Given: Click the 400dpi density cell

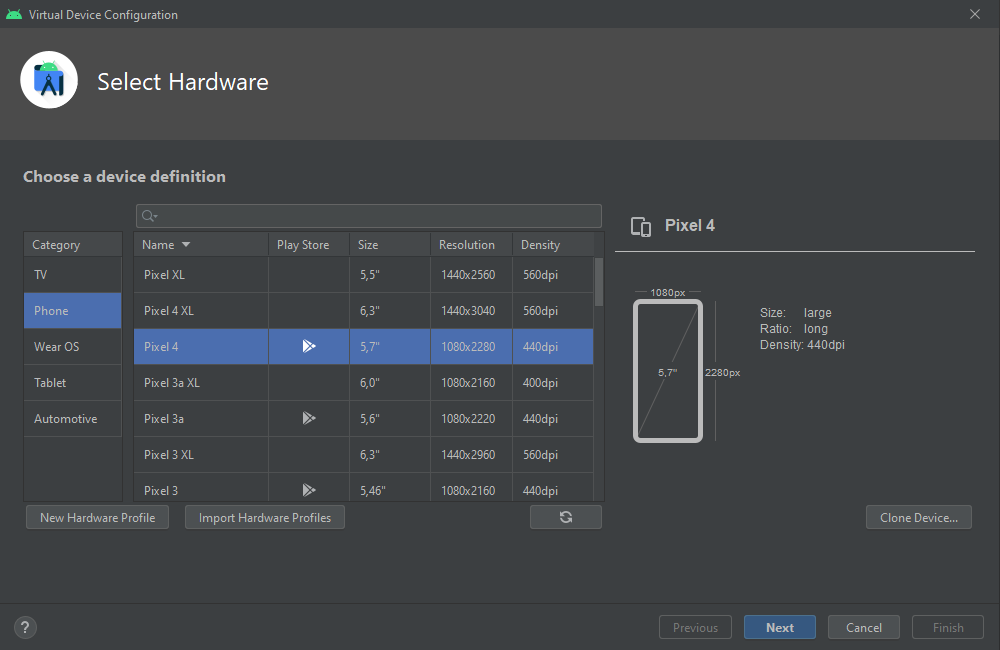Looking at the screenshot, I should tap(553, 383).
